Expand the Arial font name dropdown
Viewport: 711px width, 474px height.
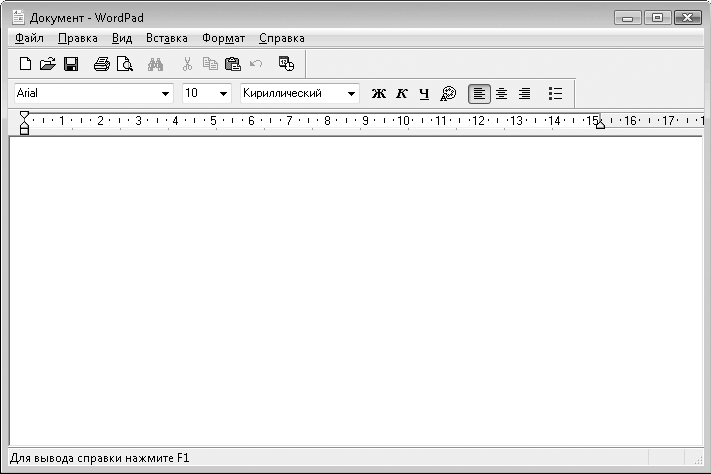click(x=166, y=93)
